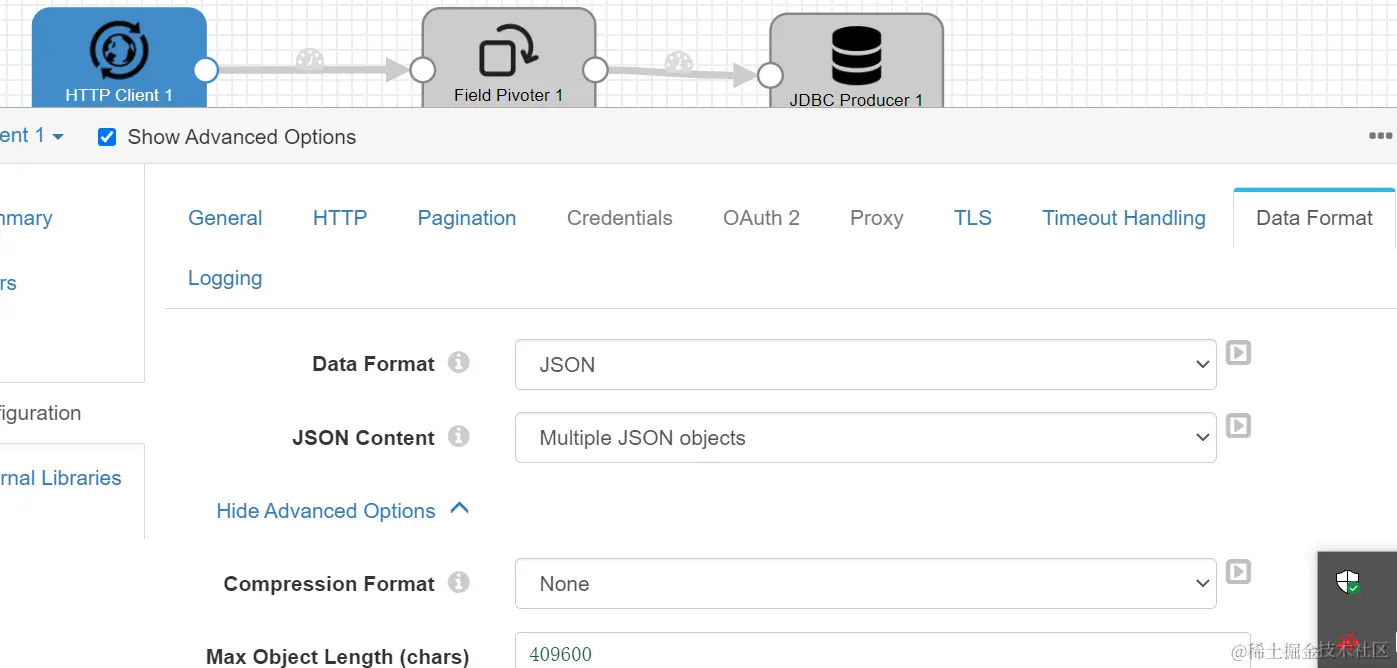Switch to the Pagination tab
The width and height of the screenshot is (1397, 668).
467,218
